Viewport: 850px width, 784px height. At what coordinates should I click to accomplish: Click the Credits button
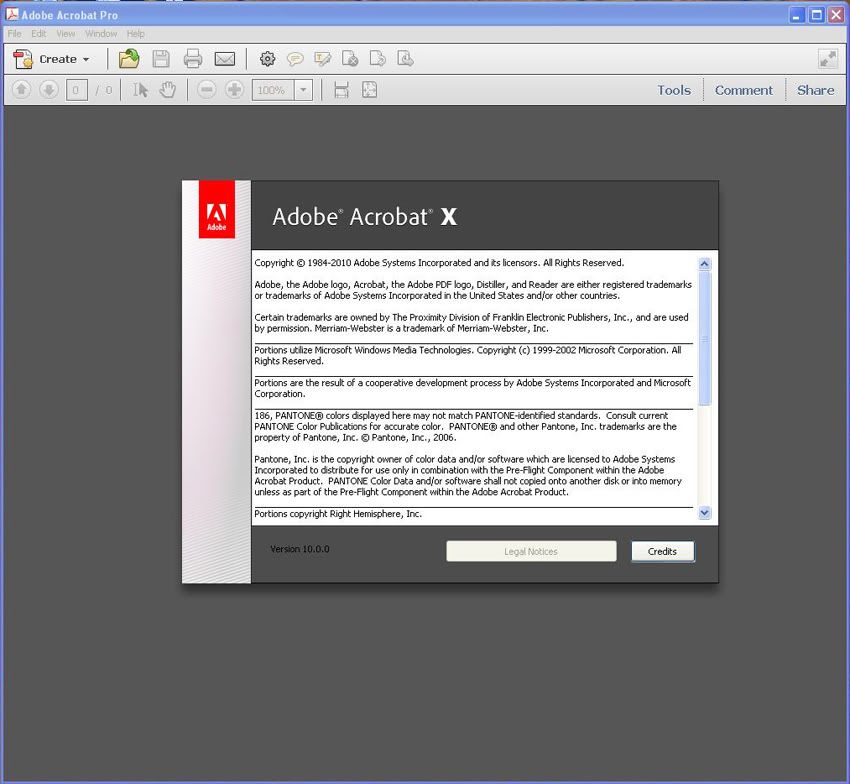point(662,551)
